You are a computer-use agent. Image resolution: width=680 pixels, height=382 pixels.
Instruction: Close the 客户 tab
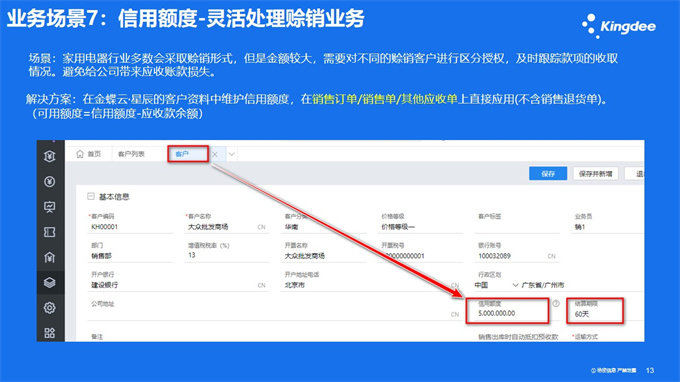click(x=215, y=154)
